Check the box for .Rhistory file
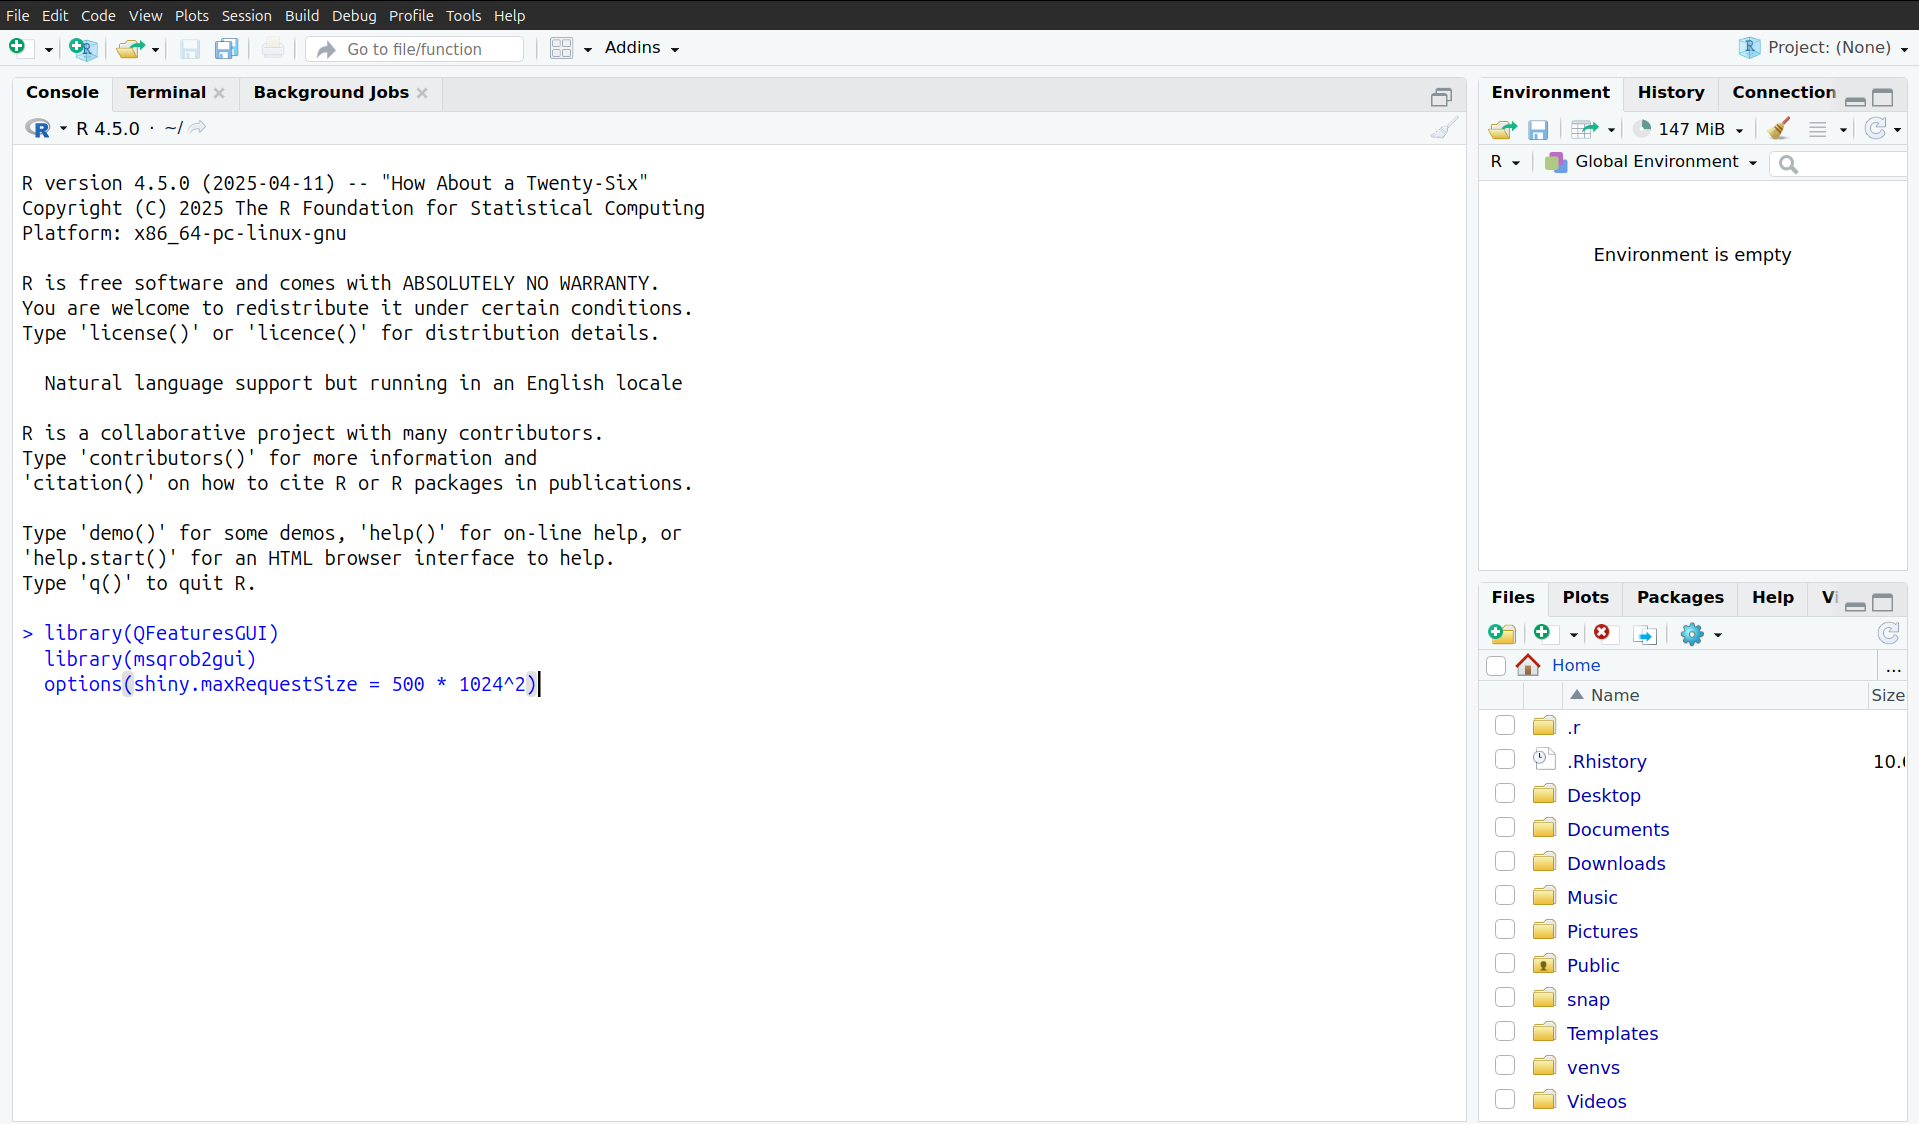The image size is (1919, 1124). (1505, 759)
